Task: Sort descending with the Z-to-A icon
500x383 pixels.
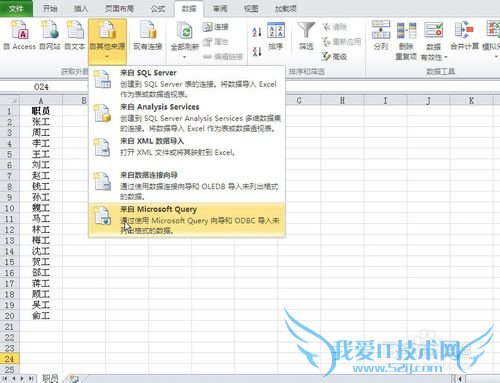Action: (x=257, y=52)
